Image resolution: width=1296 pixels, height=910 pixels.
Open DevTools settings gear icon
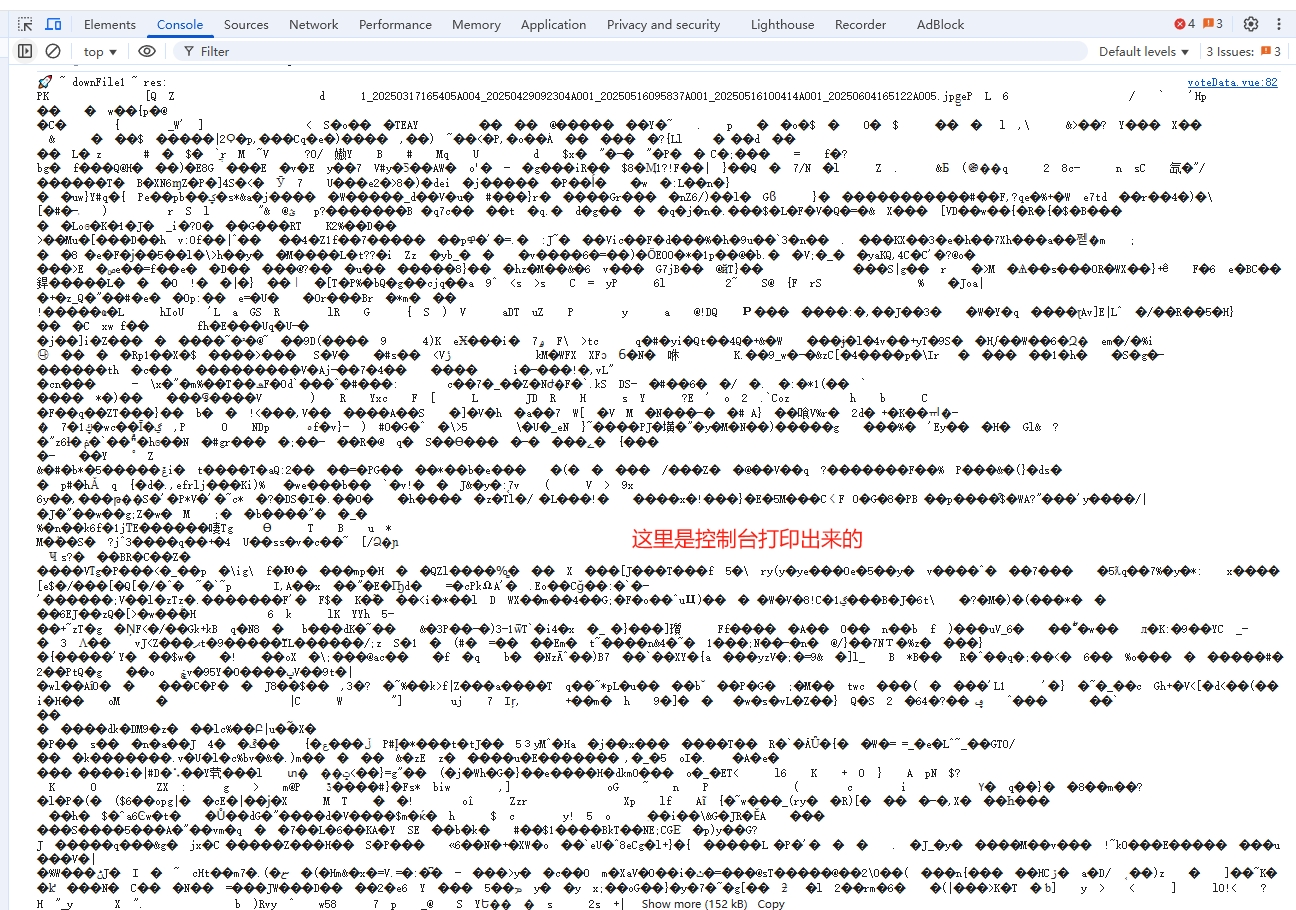tap(1251, 24)
